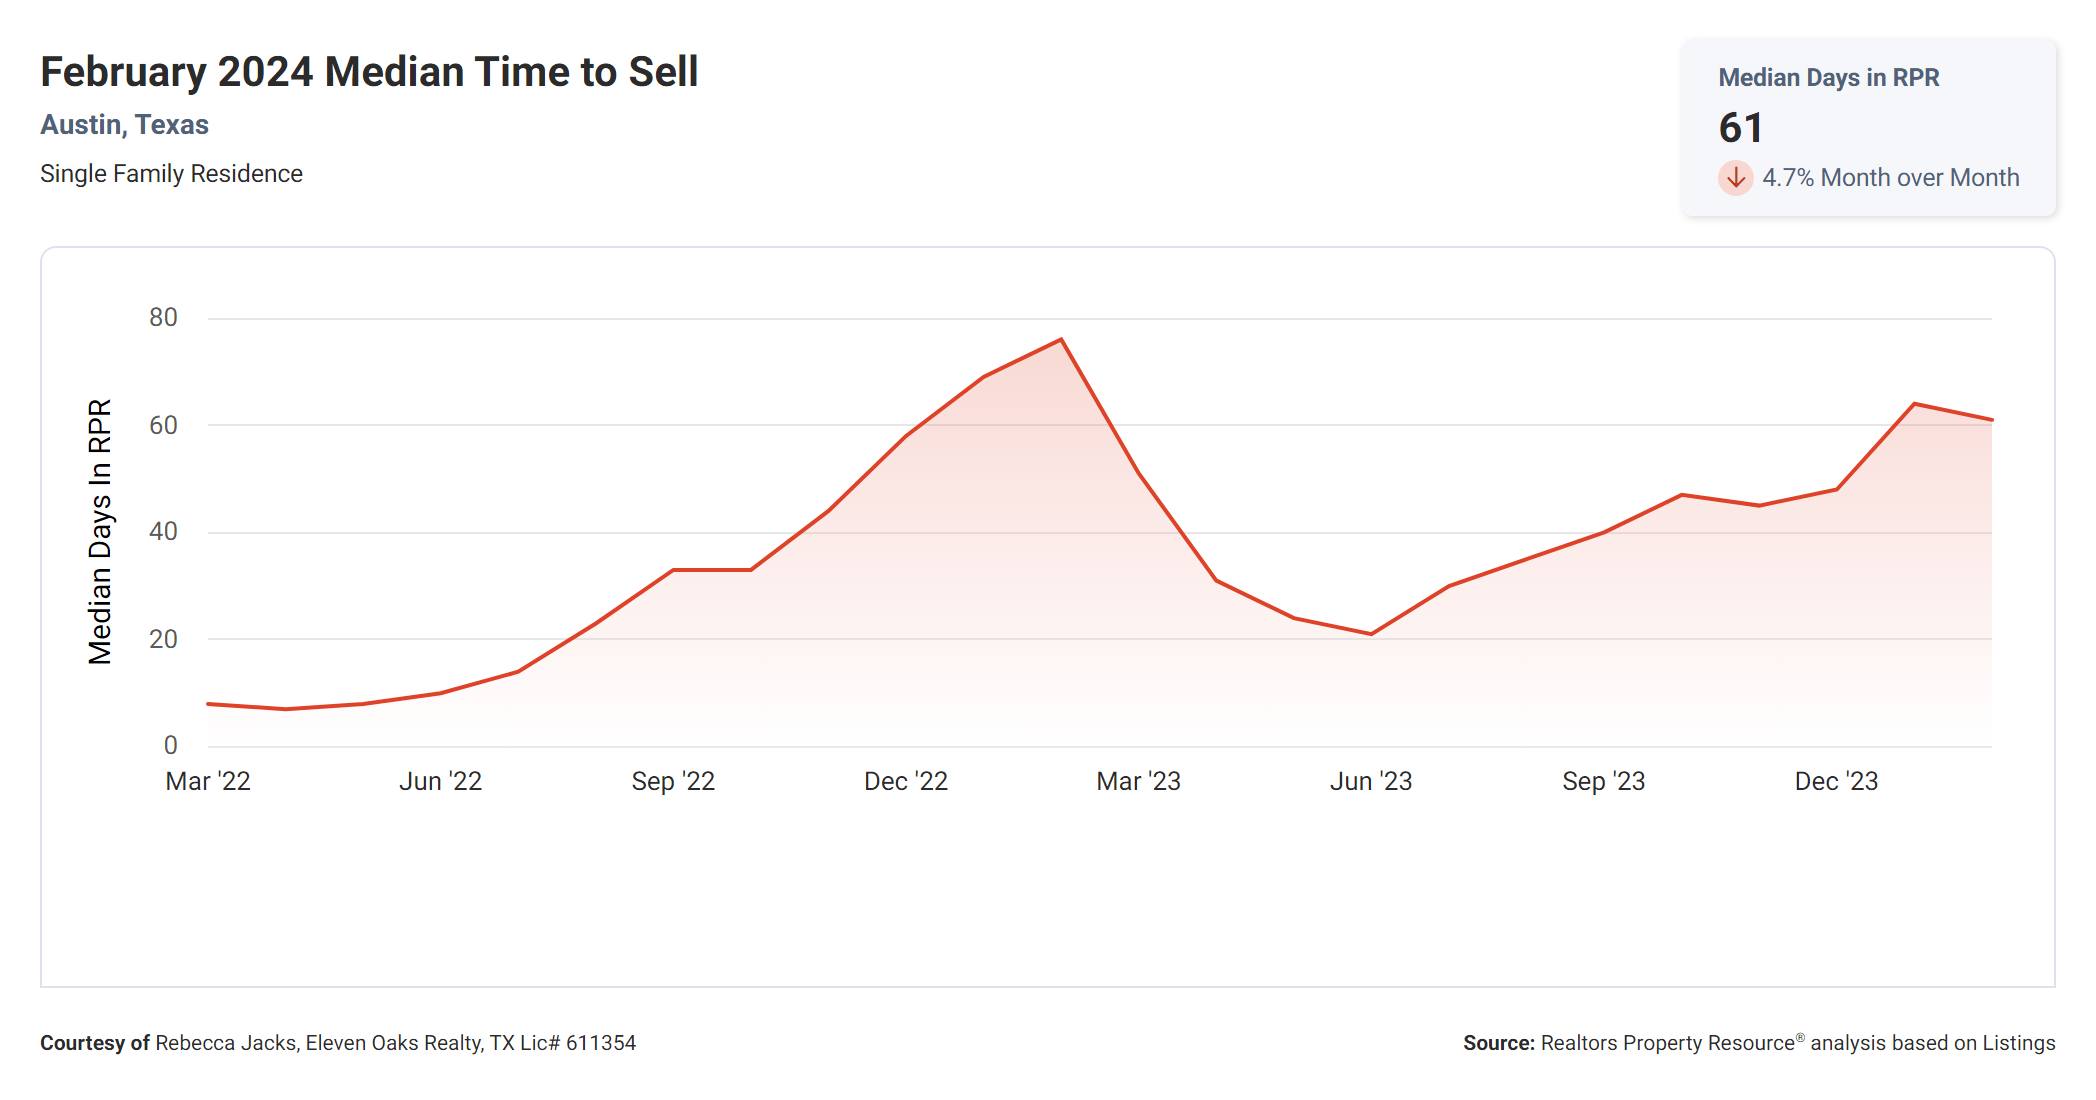Click the Dec '22 x-axis label
Viewport: 2096px width, 1100px height.
click(906, 781)
